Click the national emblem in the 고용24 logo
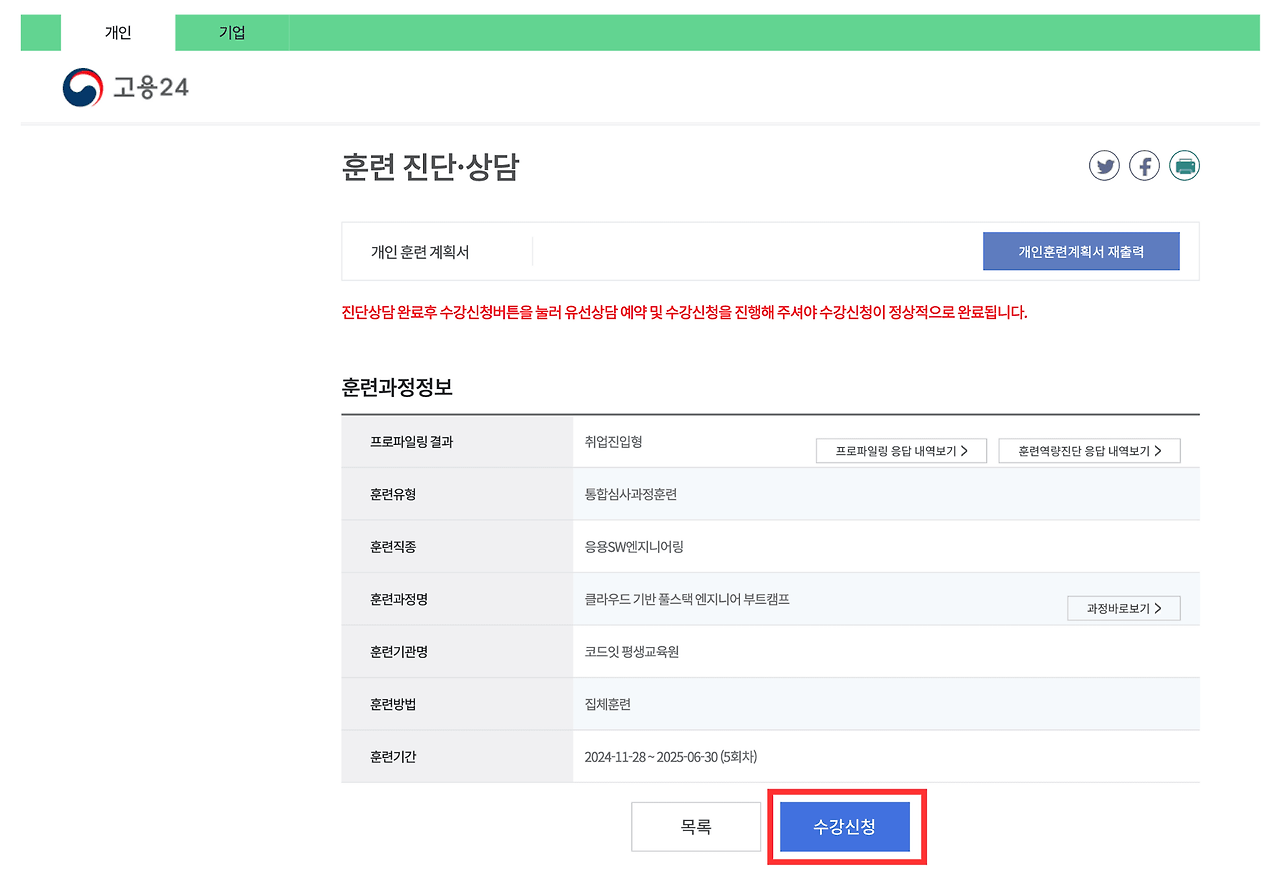 pyautogui.click(x=81, y=87)
